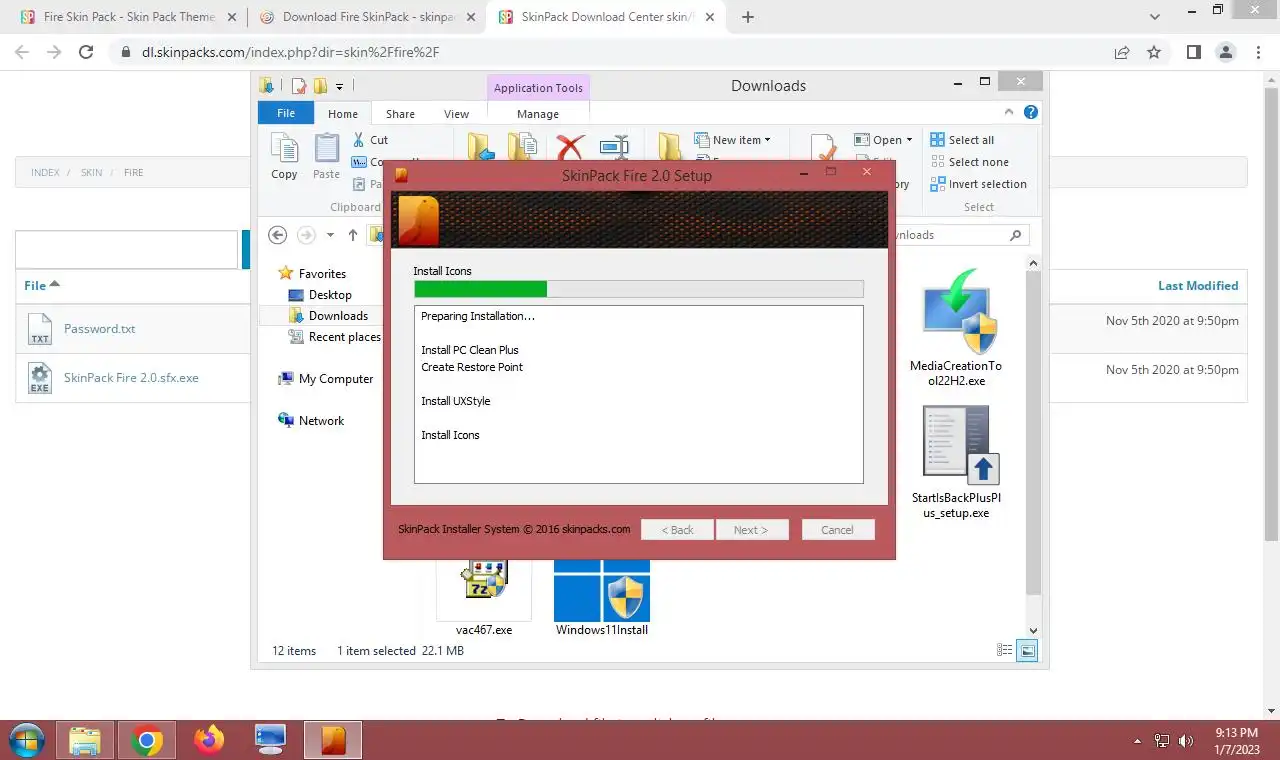The width and height of the screenshot is (1280, 760).
Task: Click the Paste icon in Explorer ribbon
Action: point(326,149)
